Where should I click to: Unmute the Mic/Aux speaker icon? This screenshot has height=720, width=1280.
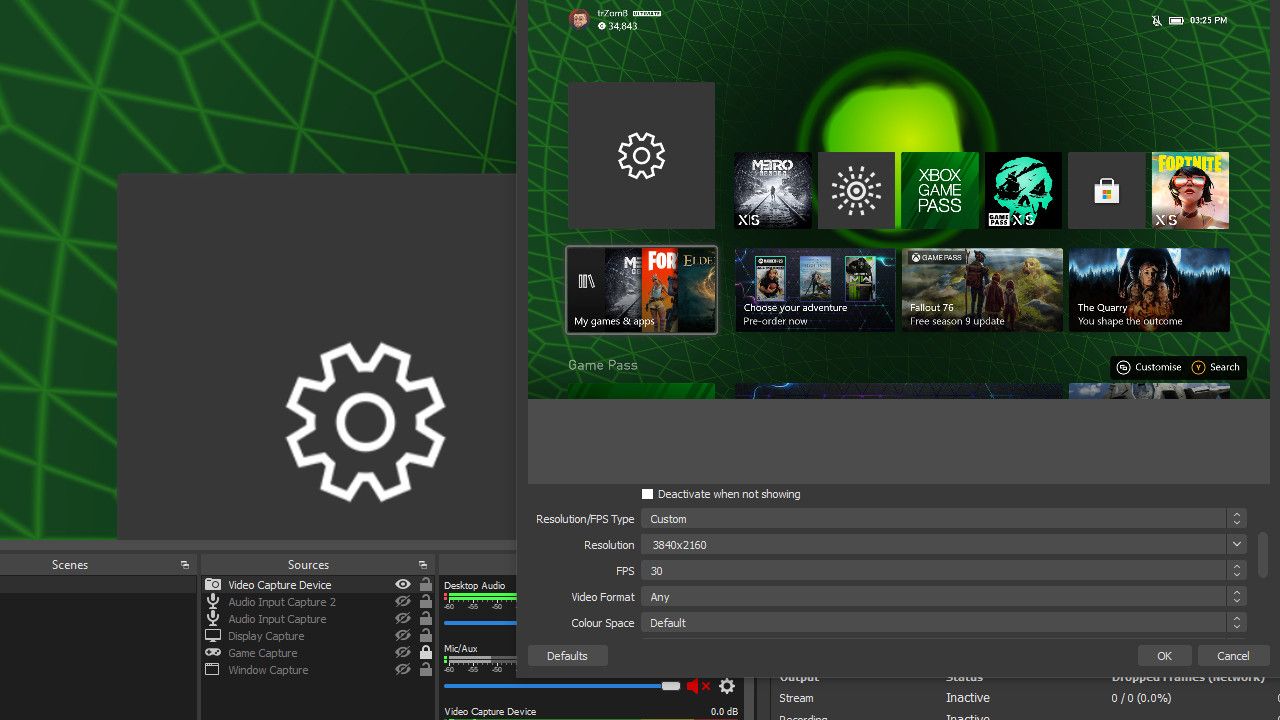(x=698, y=686)
